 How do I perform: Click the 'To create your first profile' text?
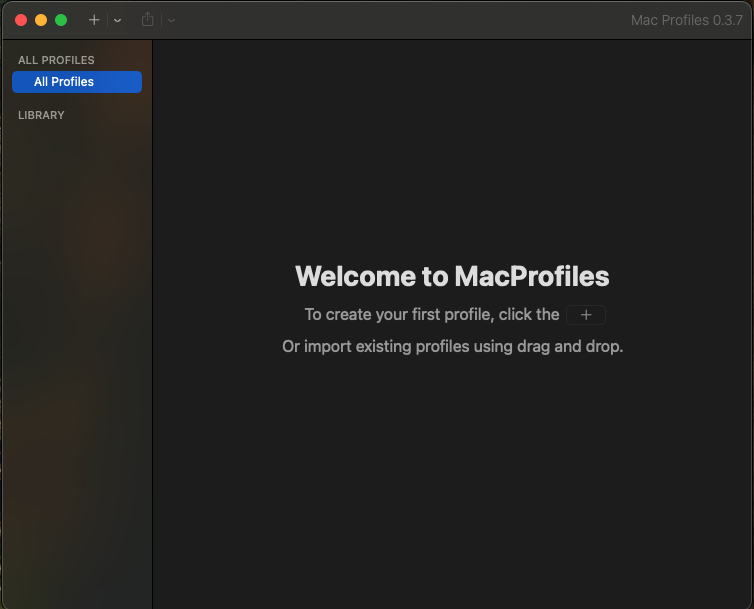[431, 314]
